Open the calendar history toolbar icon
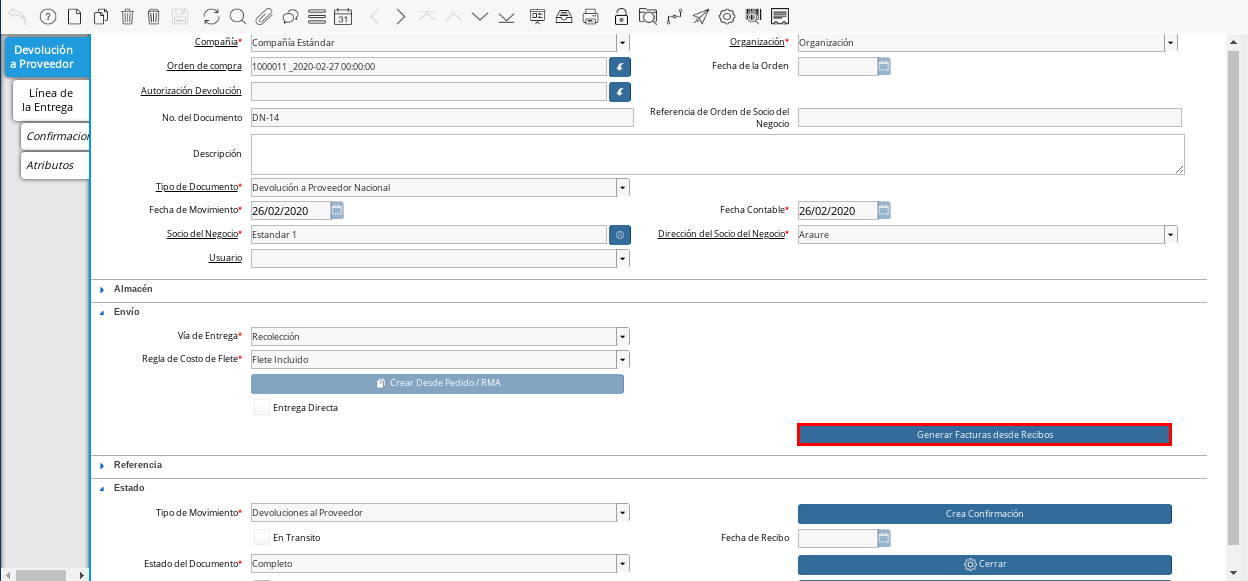 point(343,16)
